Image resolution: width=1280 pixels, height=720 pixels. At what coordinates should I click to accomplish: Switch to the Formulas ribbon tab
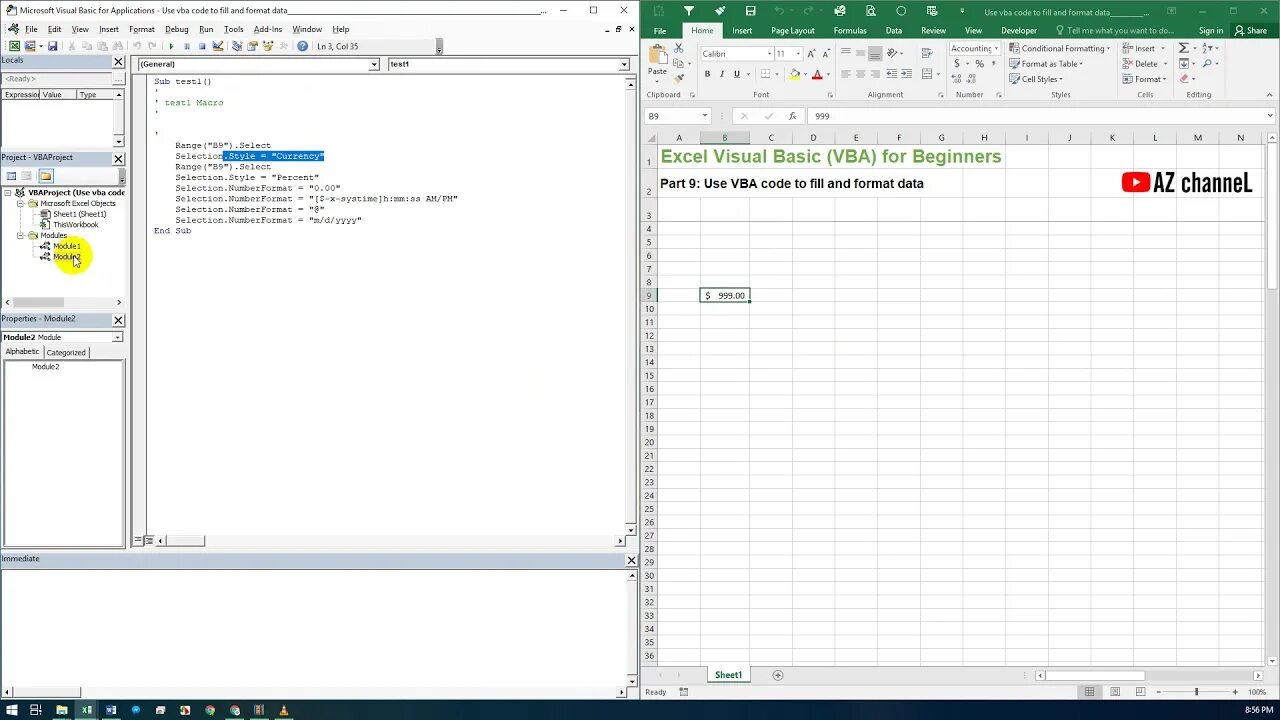click(850, 30)
